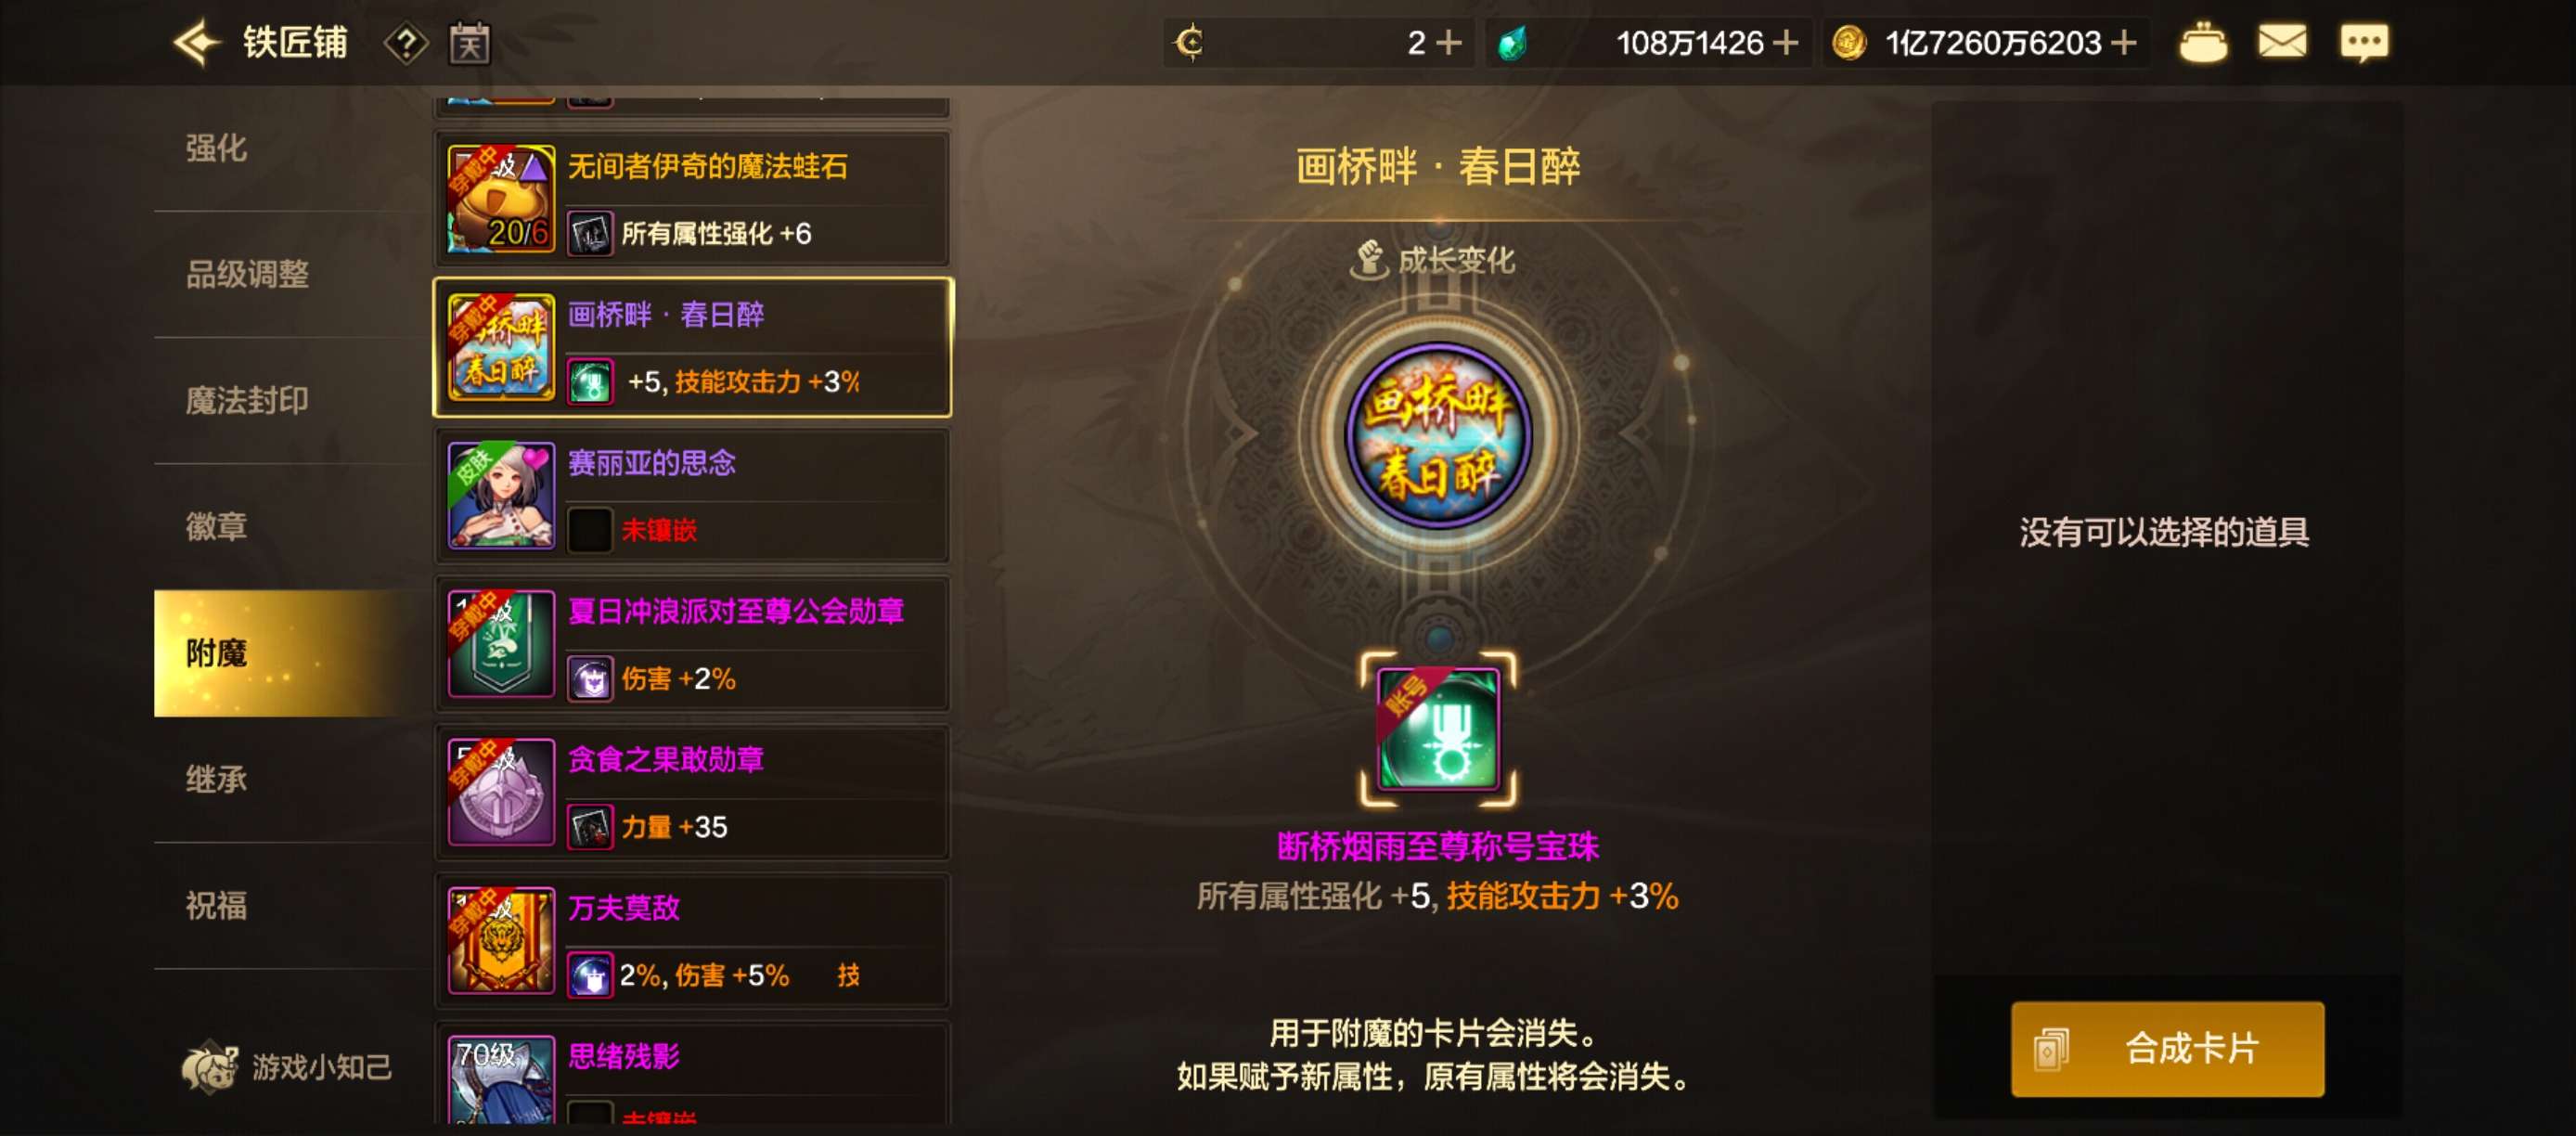This screenshot has height=1136, width=2576.
Task: Click the 合成卡片 button
Action: [x=2167, y=1048]
